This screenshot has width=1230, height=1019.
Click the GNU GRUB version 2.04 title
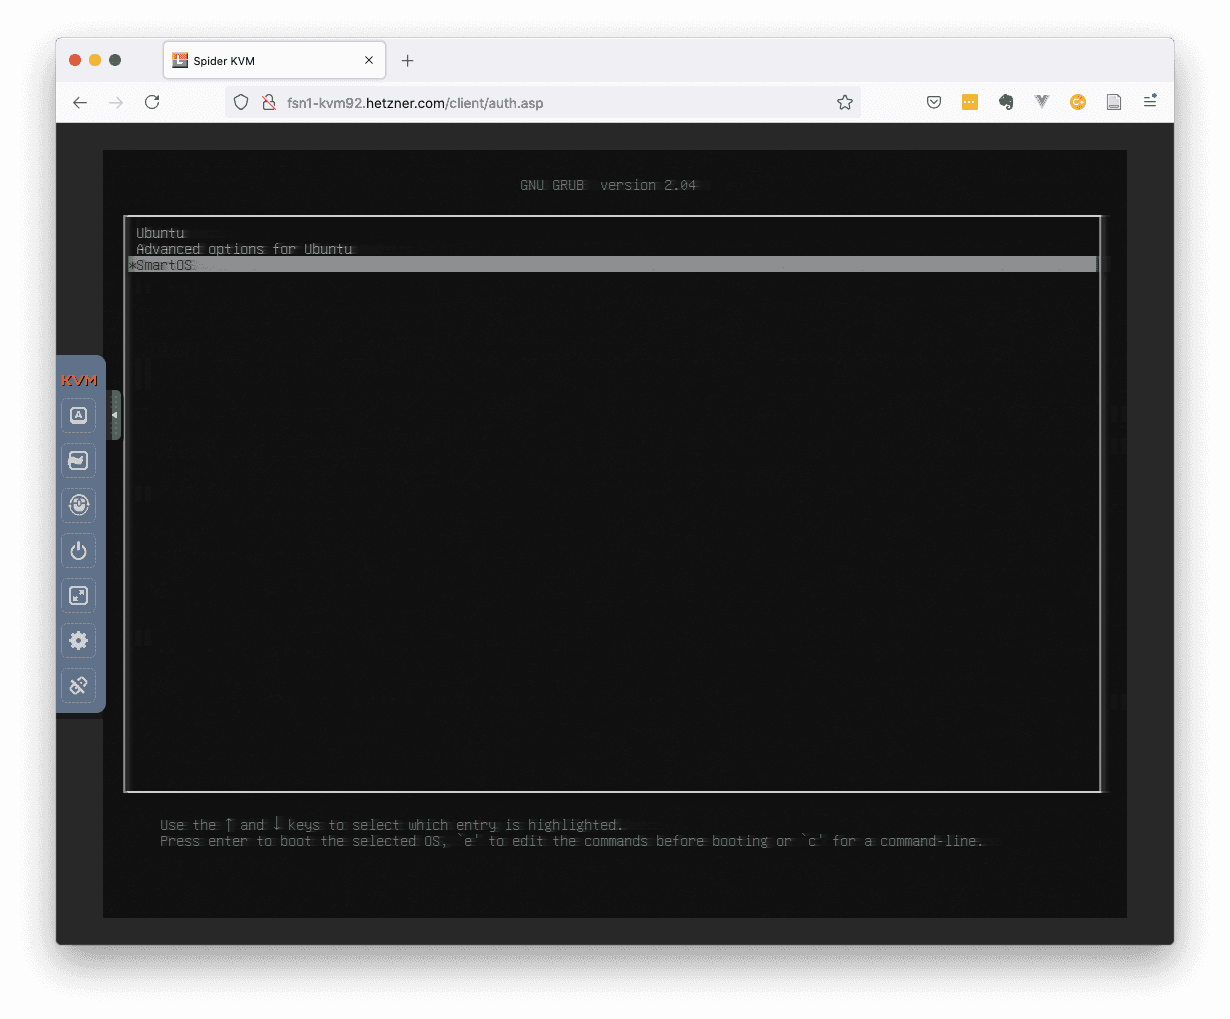point(608,185)
